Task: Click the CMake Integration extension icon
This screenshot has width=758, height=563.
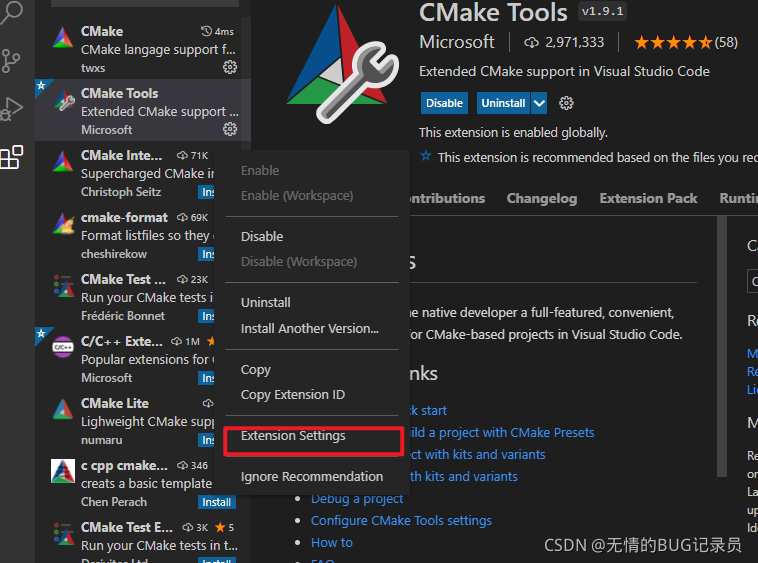Action: tap(63, 161)
